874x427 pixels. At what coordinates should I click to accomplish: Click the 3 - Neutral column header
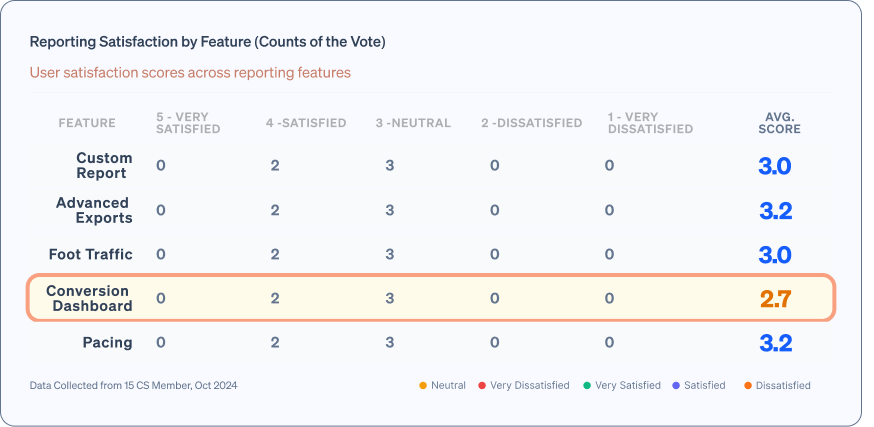[413, 123]
